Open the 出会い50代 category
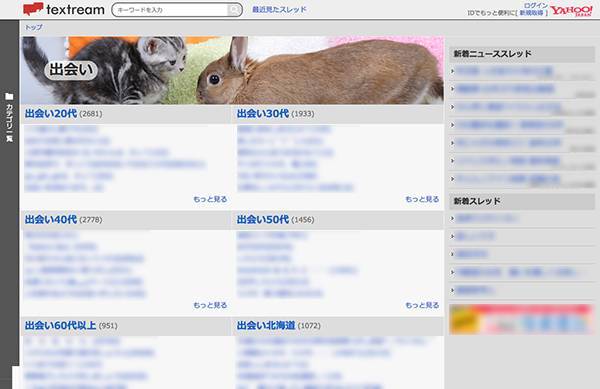 coord(263,219)
